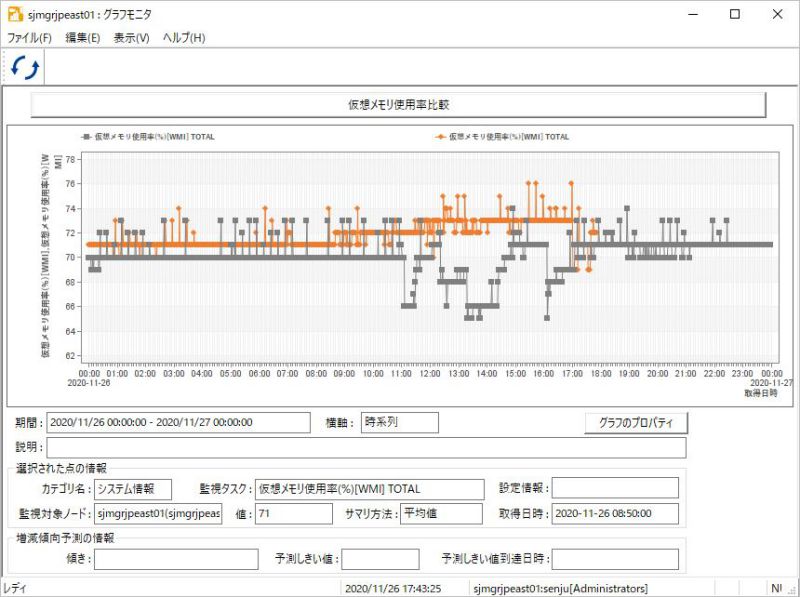Viewport: 800px width, 597px height.
Task: Click the gray series legend entry
Action: click(148, 137)
